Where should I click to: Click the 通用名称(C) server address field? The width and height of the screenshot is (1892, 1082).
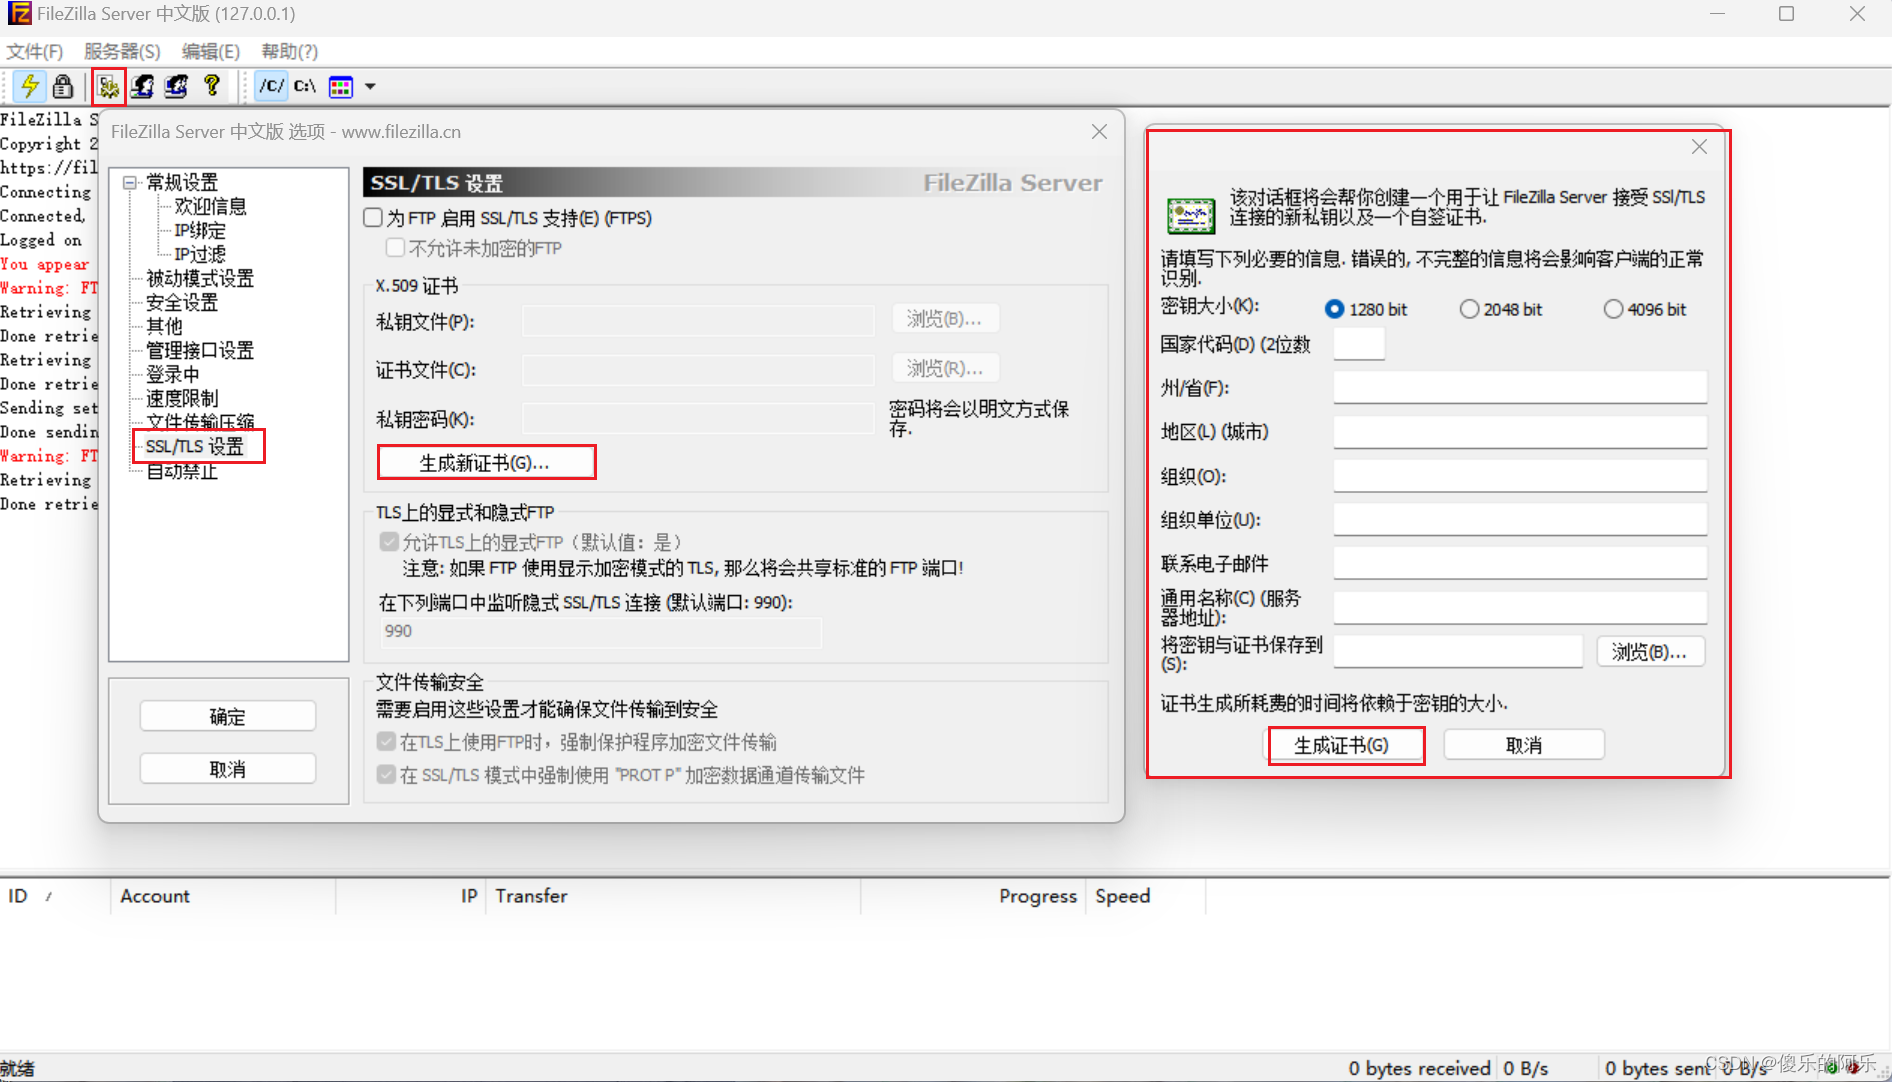(1520, 606)
